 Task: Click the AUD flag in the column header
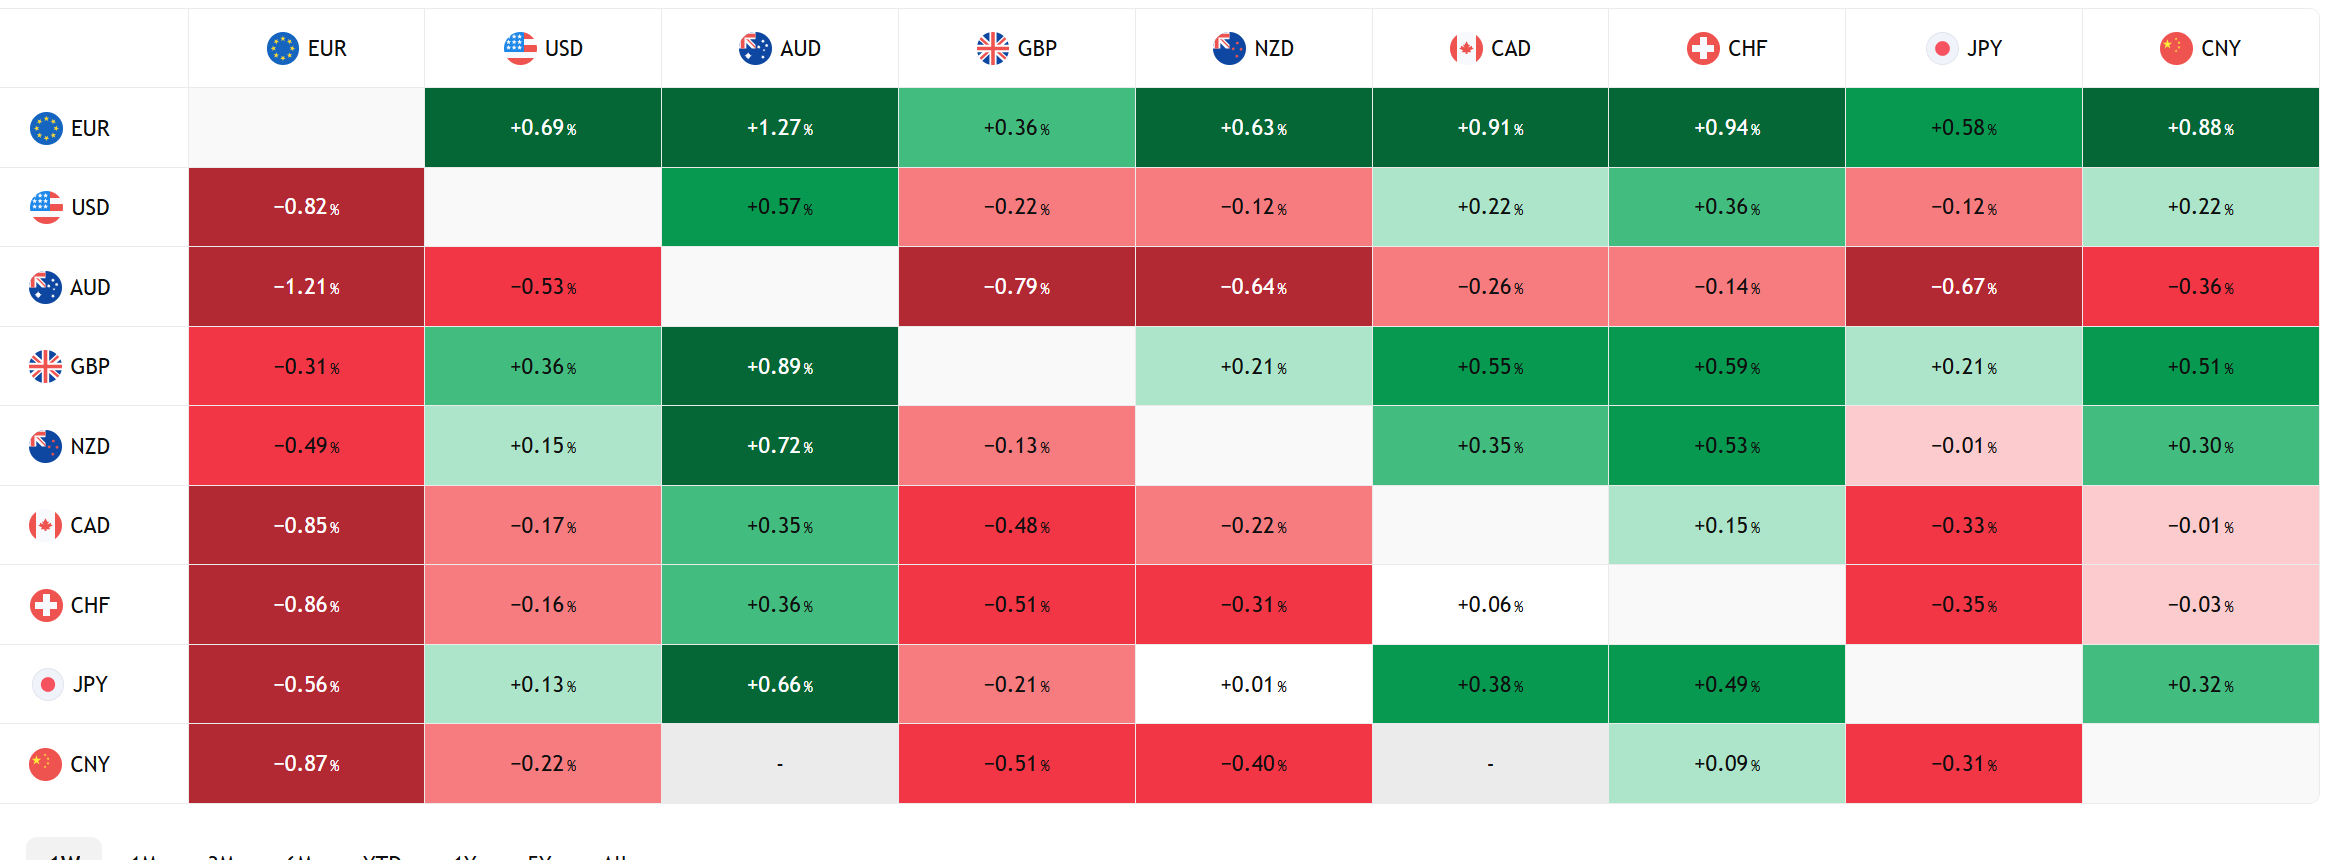pos(755,48)
